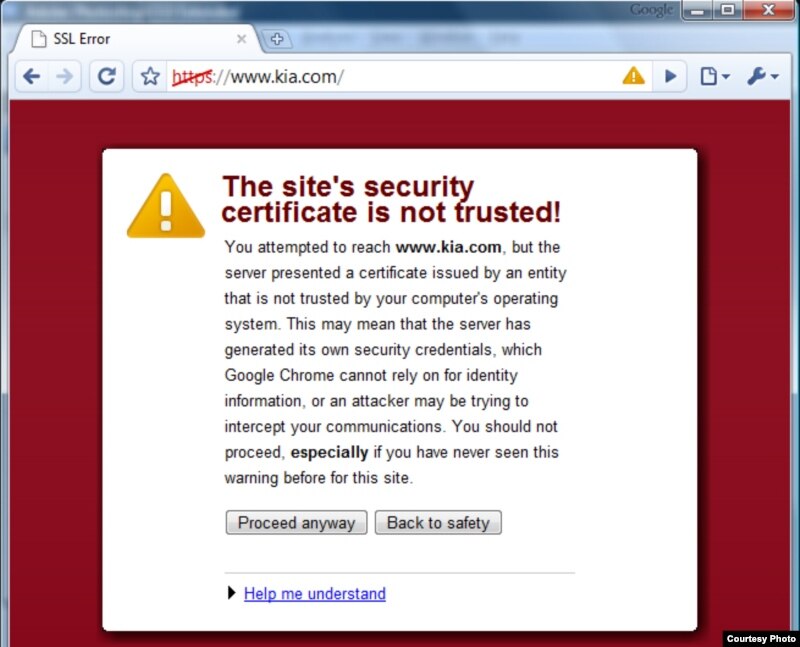Expand the Help me understand triangle
800x647 pixels.
[232, 592]
